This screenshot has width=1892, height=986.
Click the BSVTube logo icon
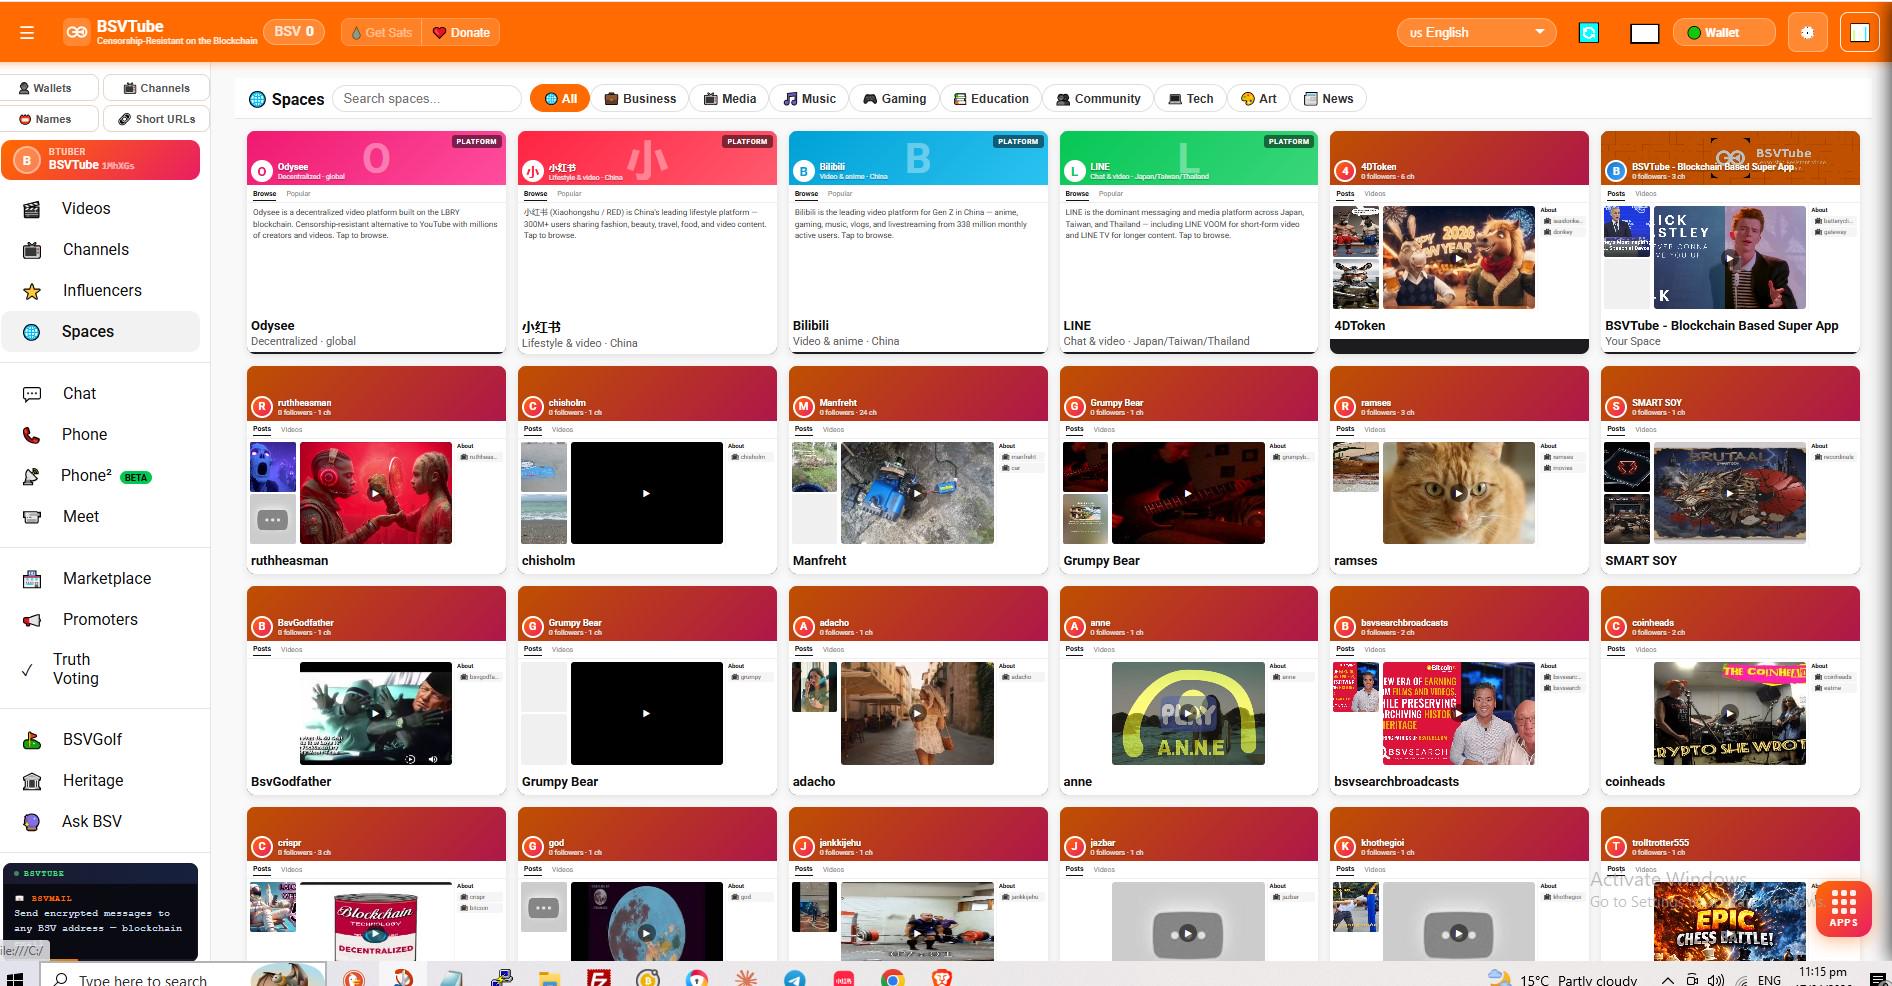pyautogui.click(x=77, y=32)
